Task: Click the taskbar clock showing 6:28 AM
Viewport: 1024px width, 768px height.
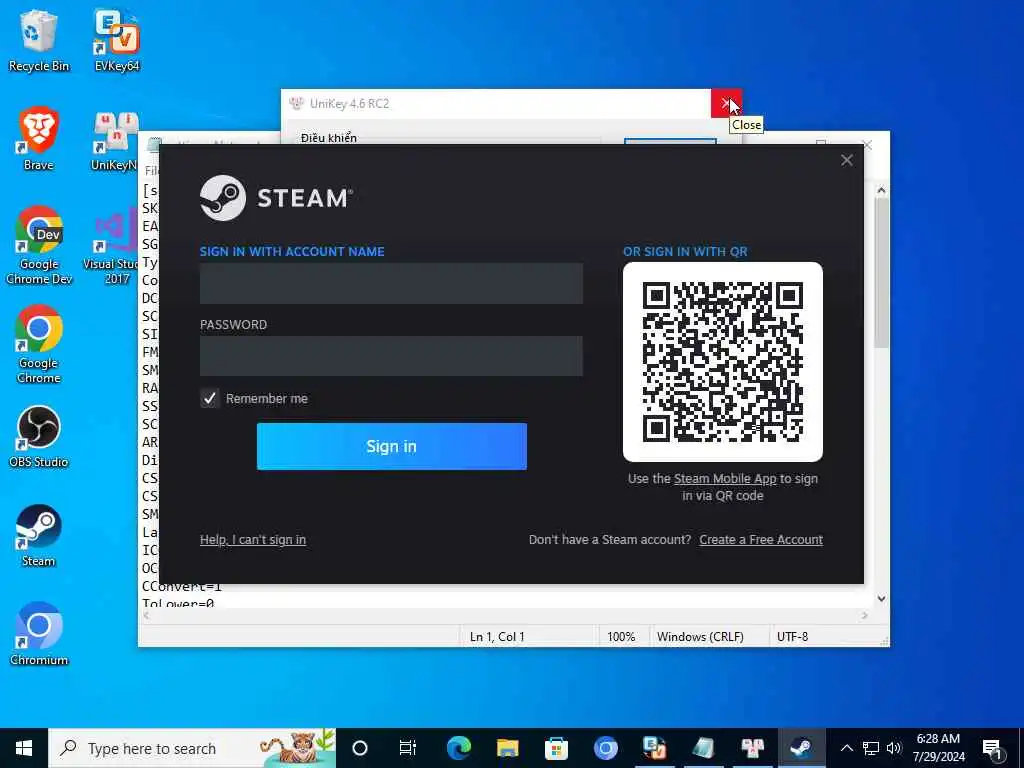Action: [938, 748]
